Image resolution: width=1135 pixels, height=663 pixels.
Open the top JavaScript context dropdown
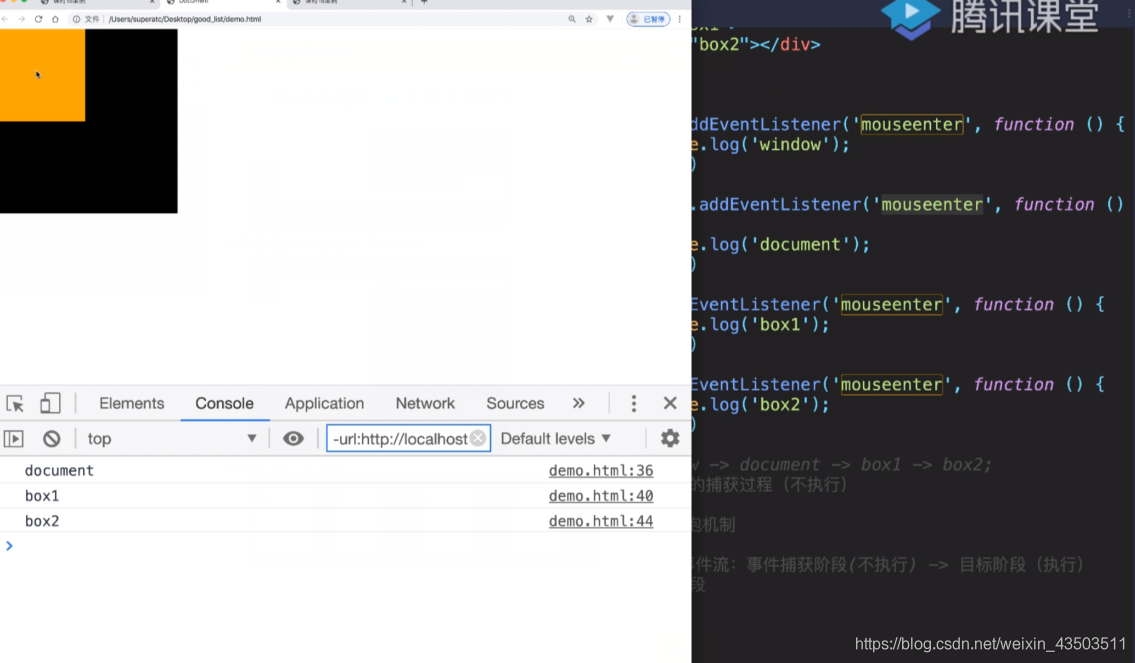pyautogui.click(x=172, y=439)
